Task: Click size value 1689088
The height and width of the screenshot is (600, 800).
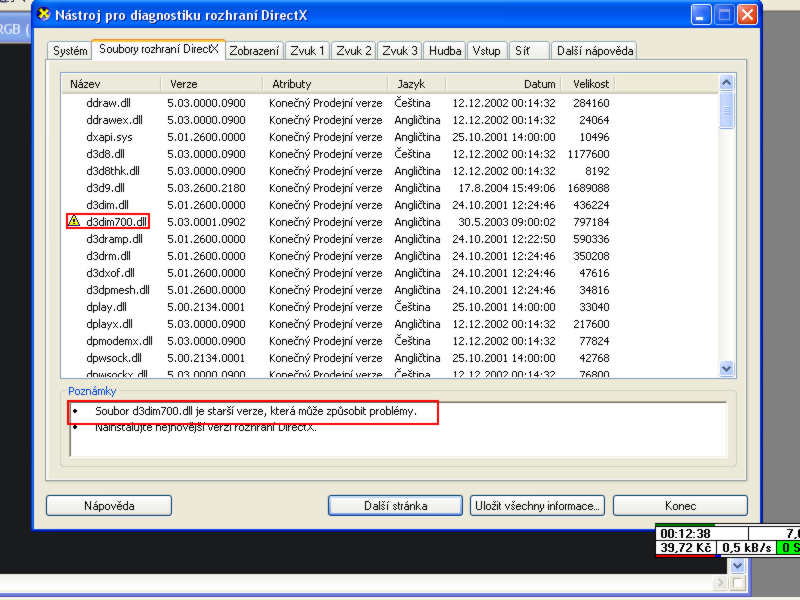Action: tap(588, 188)
